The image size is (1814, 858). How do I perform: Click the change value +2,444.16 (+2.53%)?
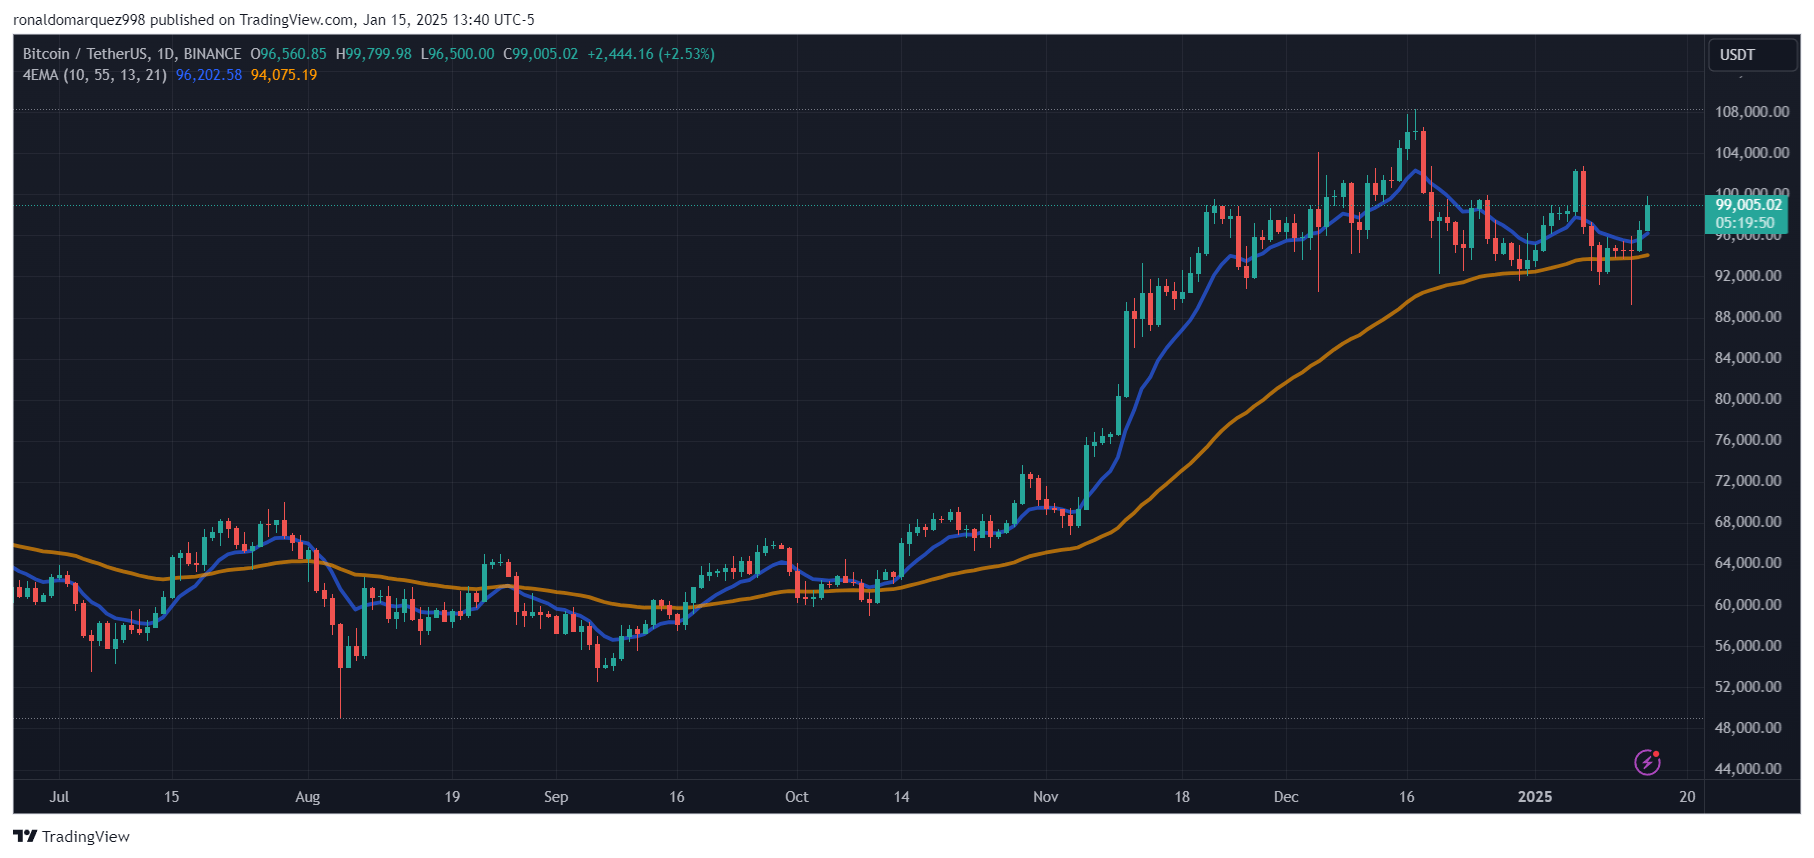tap(651, 54)
